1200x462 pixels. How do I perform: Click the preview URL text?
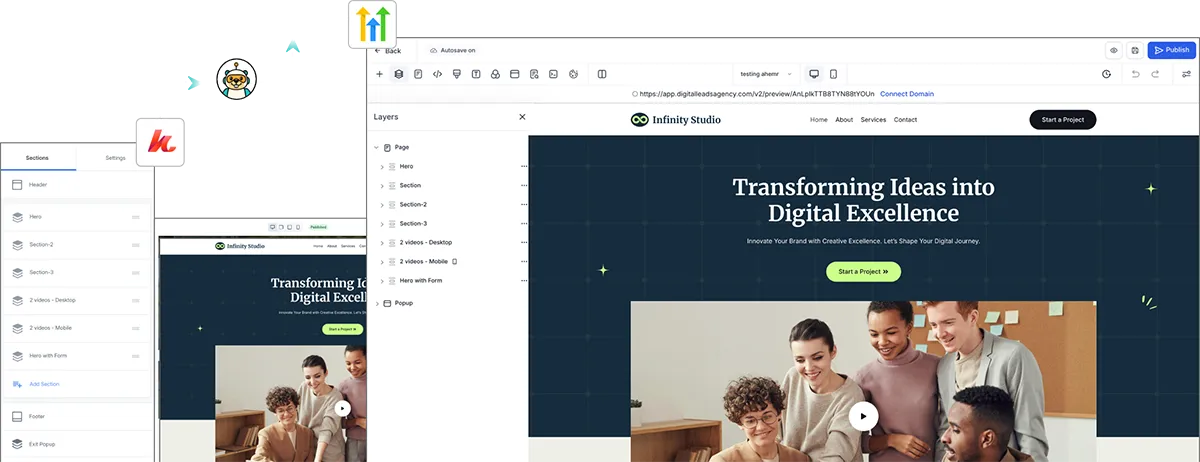pos(757,94)
